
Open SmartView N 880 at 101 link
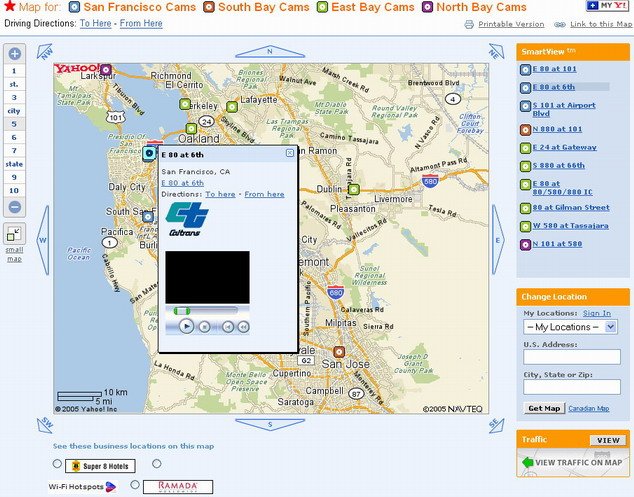(x=557, y=129)
